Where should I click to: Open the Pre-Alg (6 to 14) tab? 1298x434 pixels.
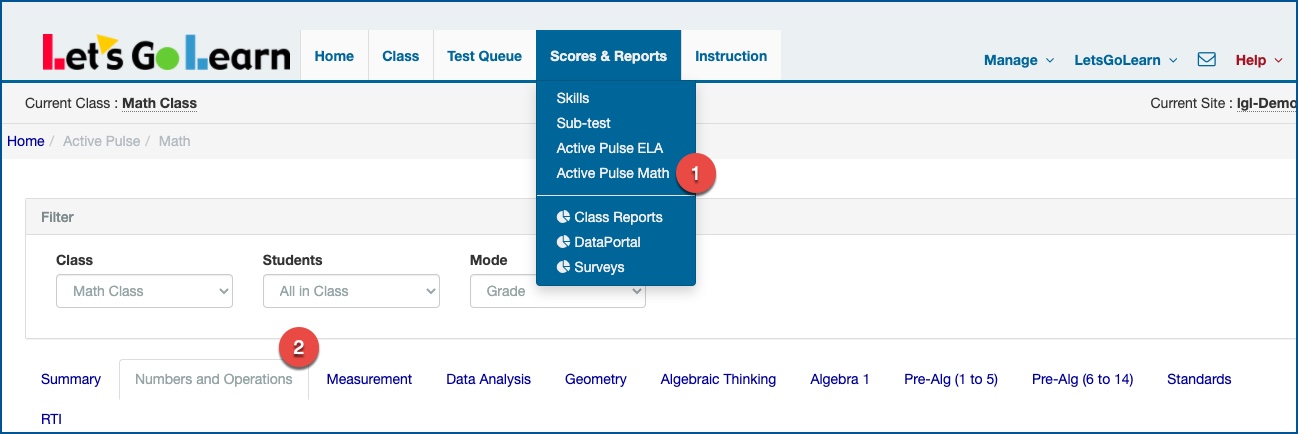[x=1082, y=379]
